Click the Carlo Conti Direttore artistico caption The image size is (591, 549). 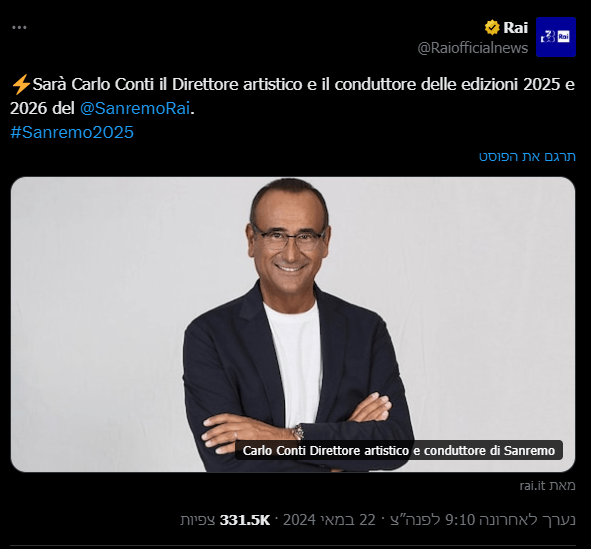(399, 450)
